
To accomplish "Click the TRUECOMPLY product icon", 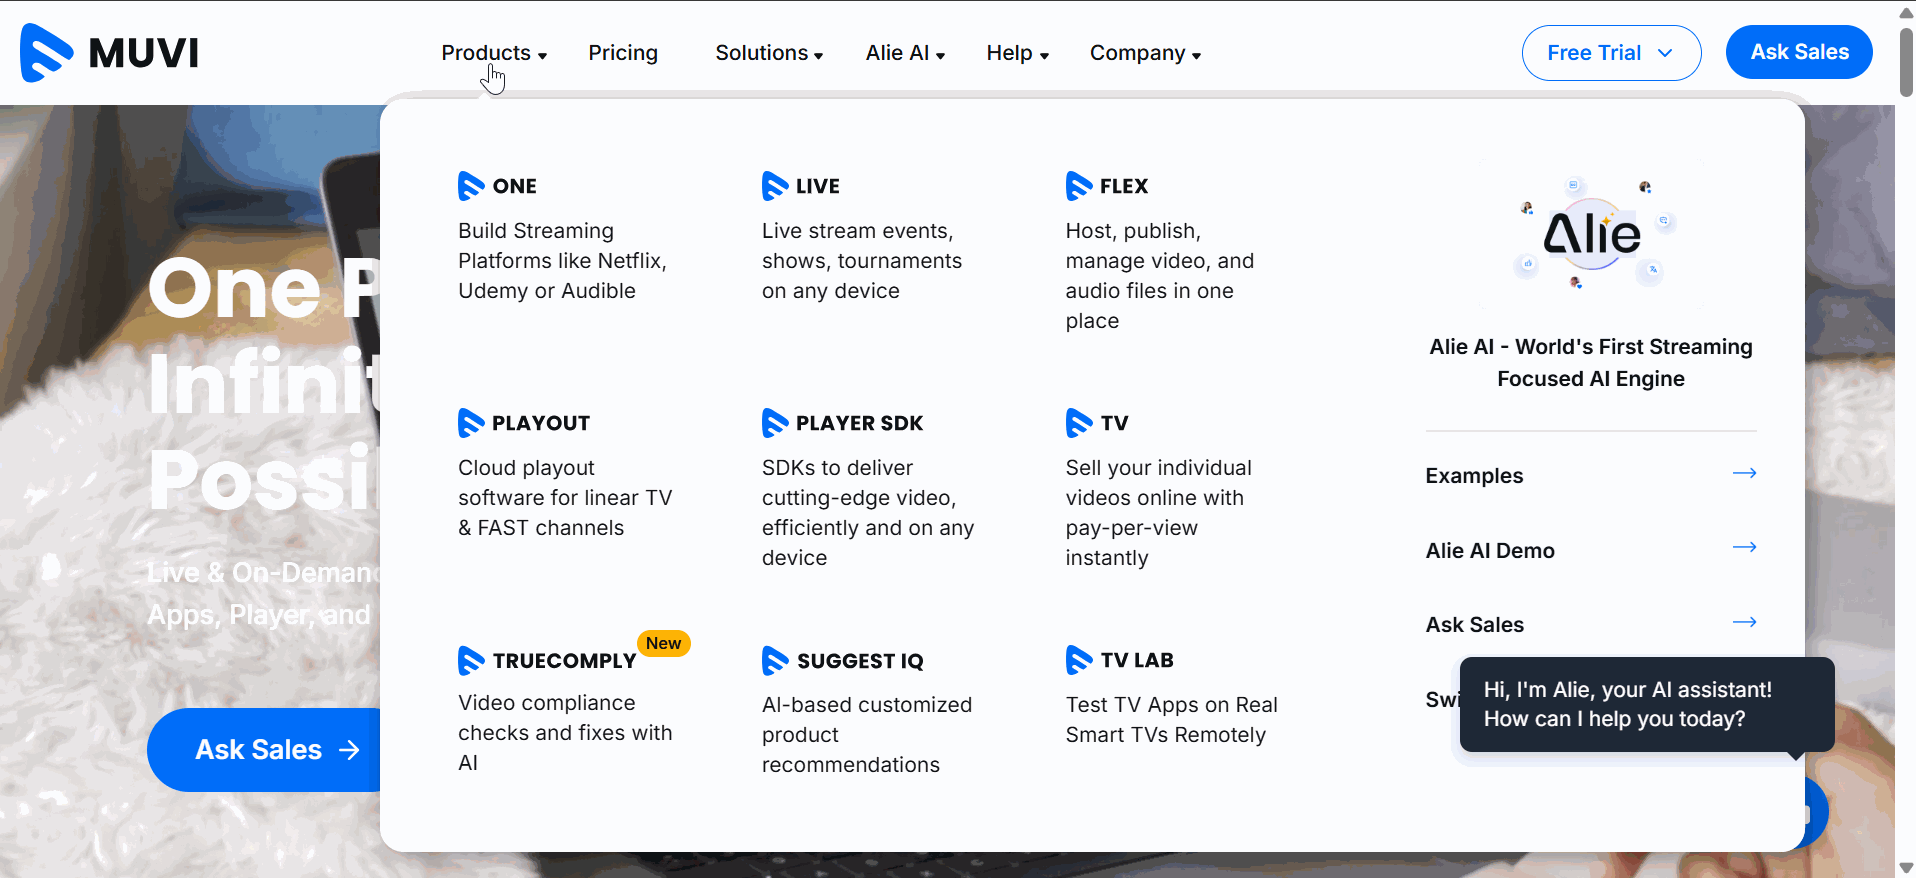I will point(471,660).
